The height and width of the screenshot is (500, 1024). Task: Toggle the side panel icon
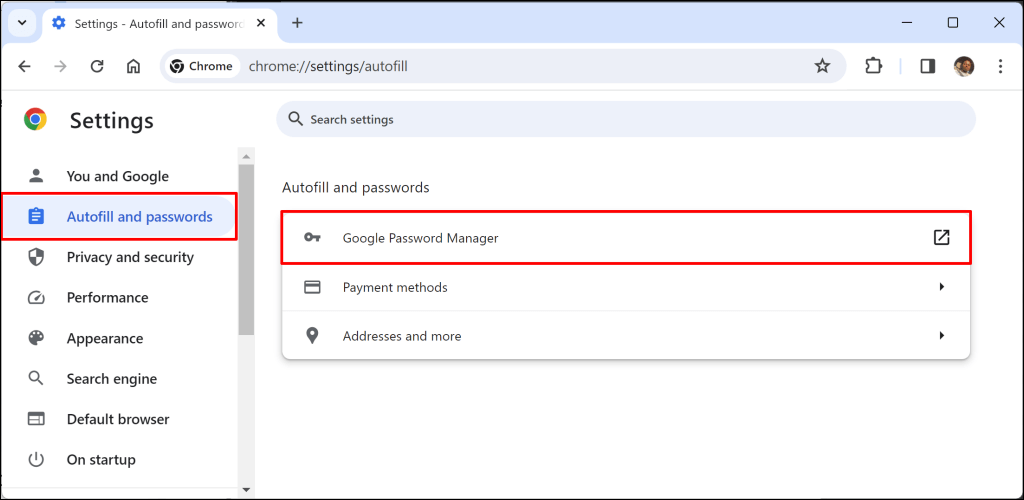click(x=927, y=66)
